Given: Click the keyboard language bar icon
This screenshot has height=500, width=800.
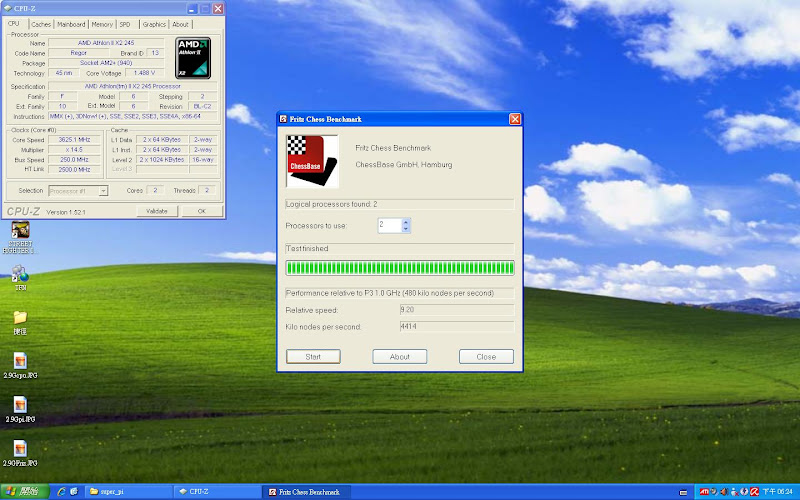Looking at the screenshot, I should pos(683,493).
